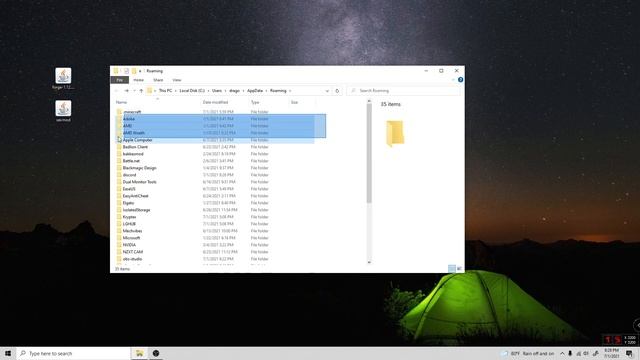
Task: Focus the Search Roaming field
Action: 404,91
